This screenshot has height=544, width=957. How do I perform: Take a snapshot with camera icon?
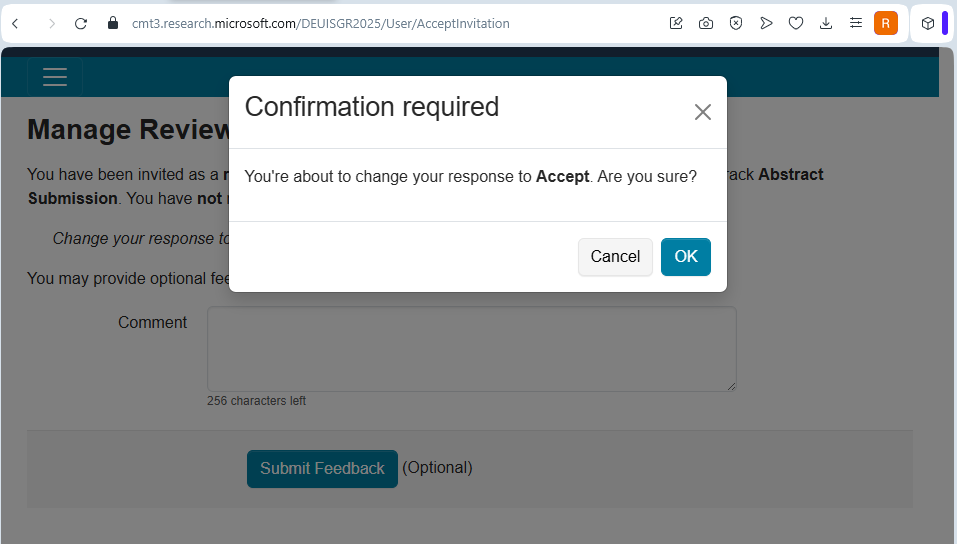click(706, 23)
